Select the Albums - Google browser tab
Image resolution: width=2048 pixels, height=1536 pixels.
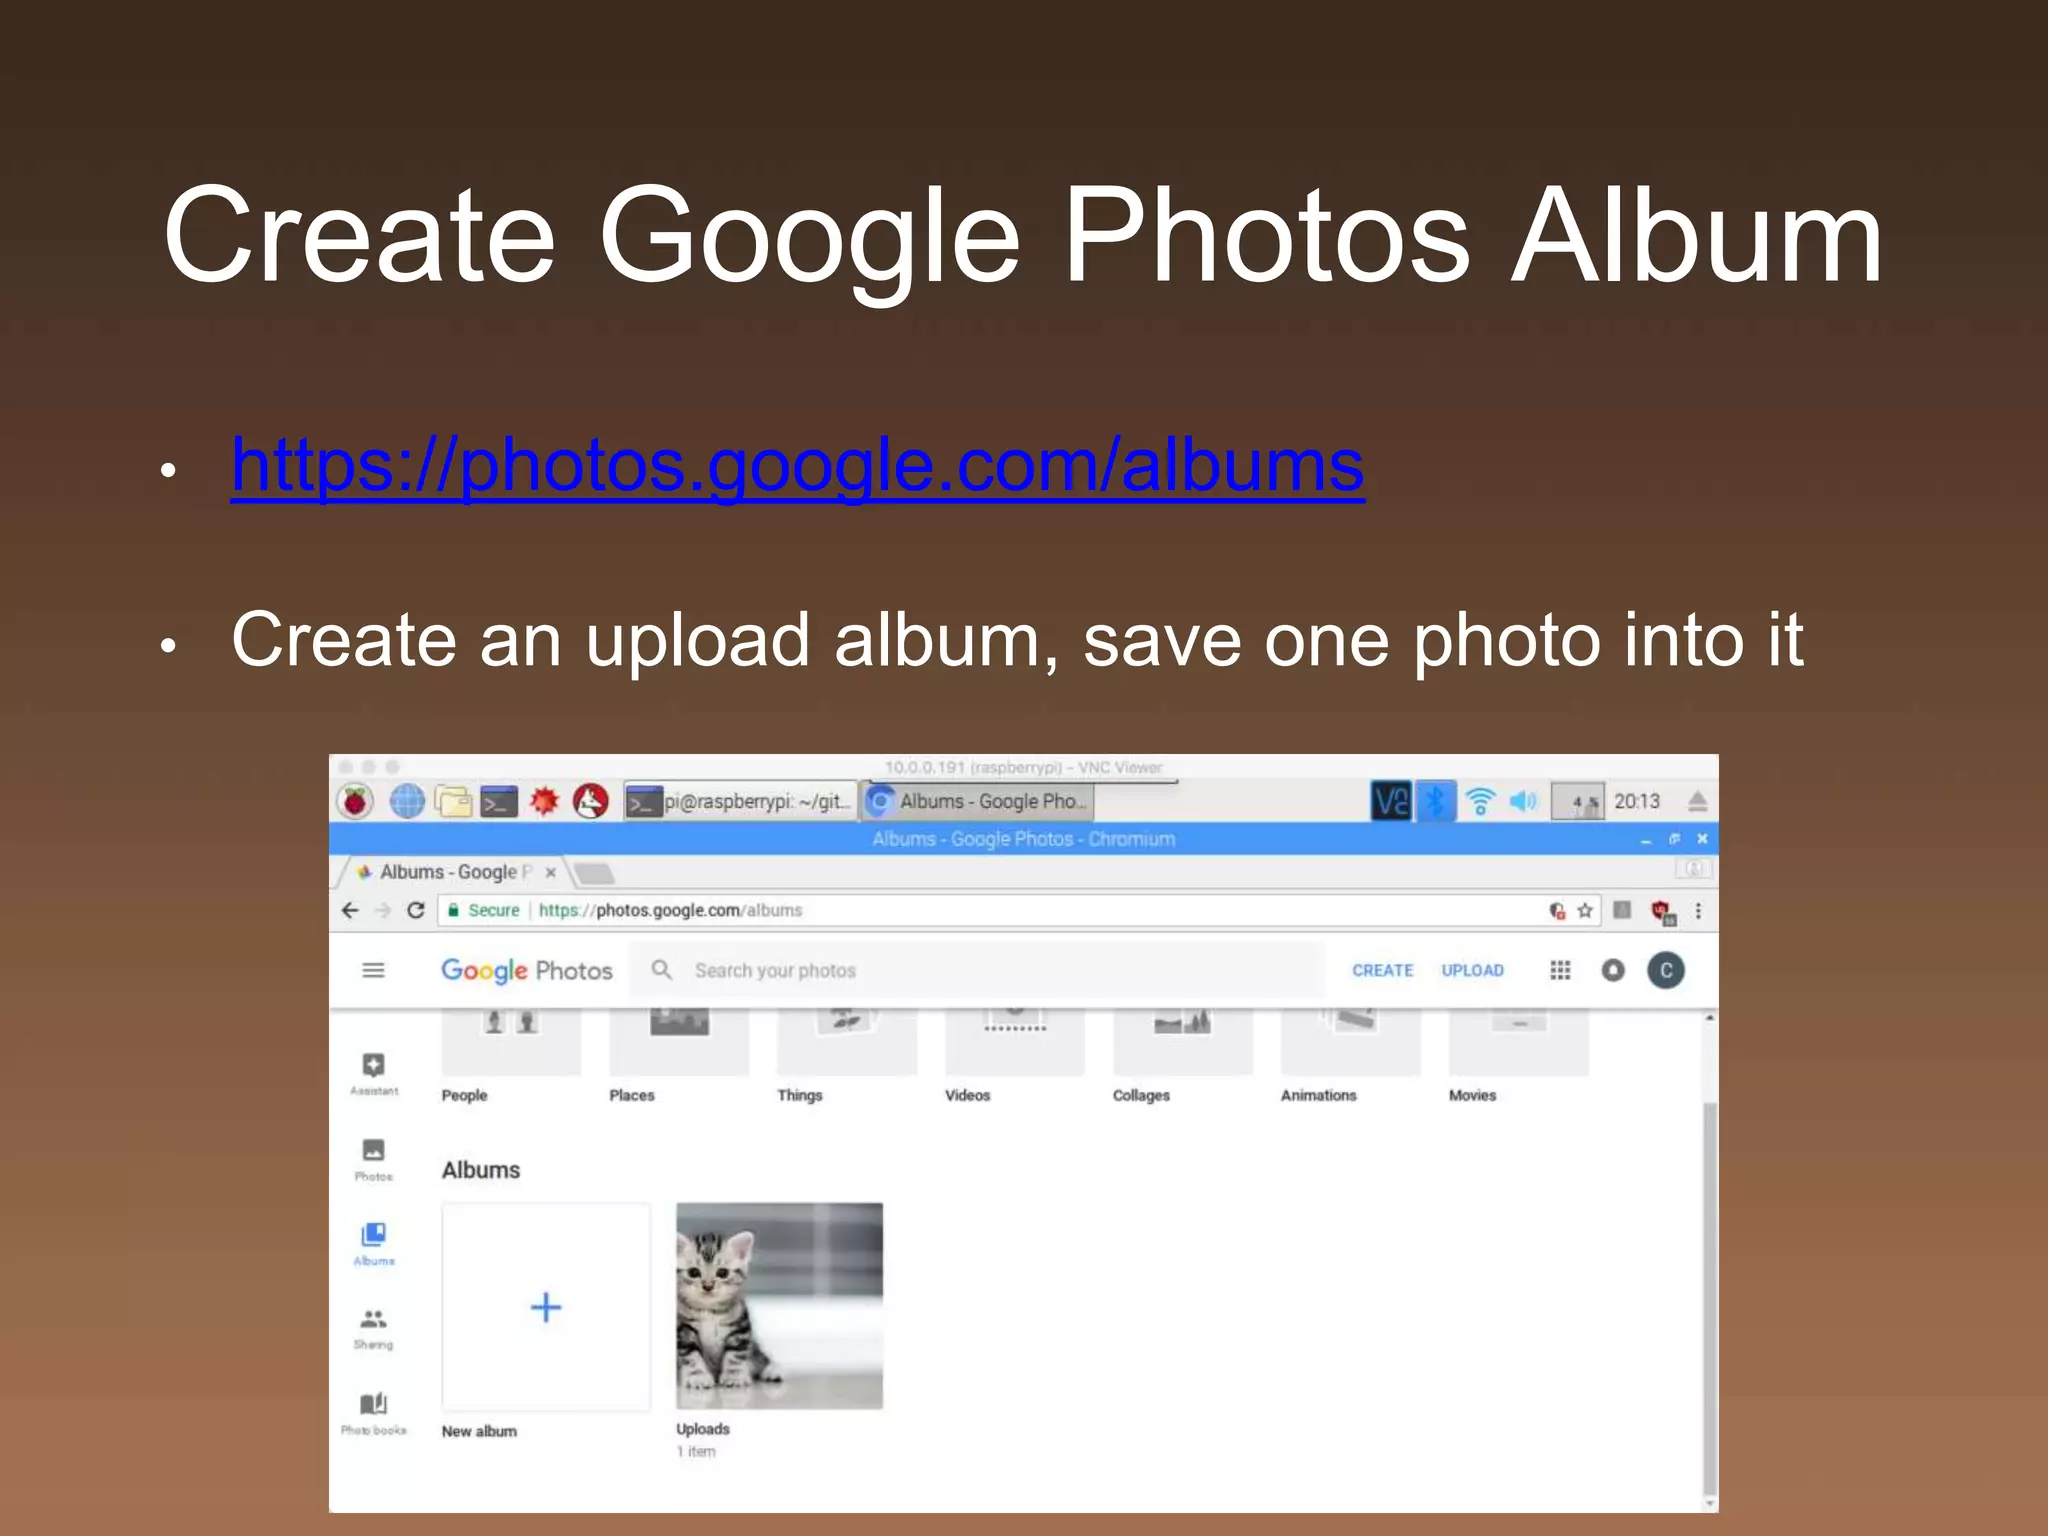point(450,872)
